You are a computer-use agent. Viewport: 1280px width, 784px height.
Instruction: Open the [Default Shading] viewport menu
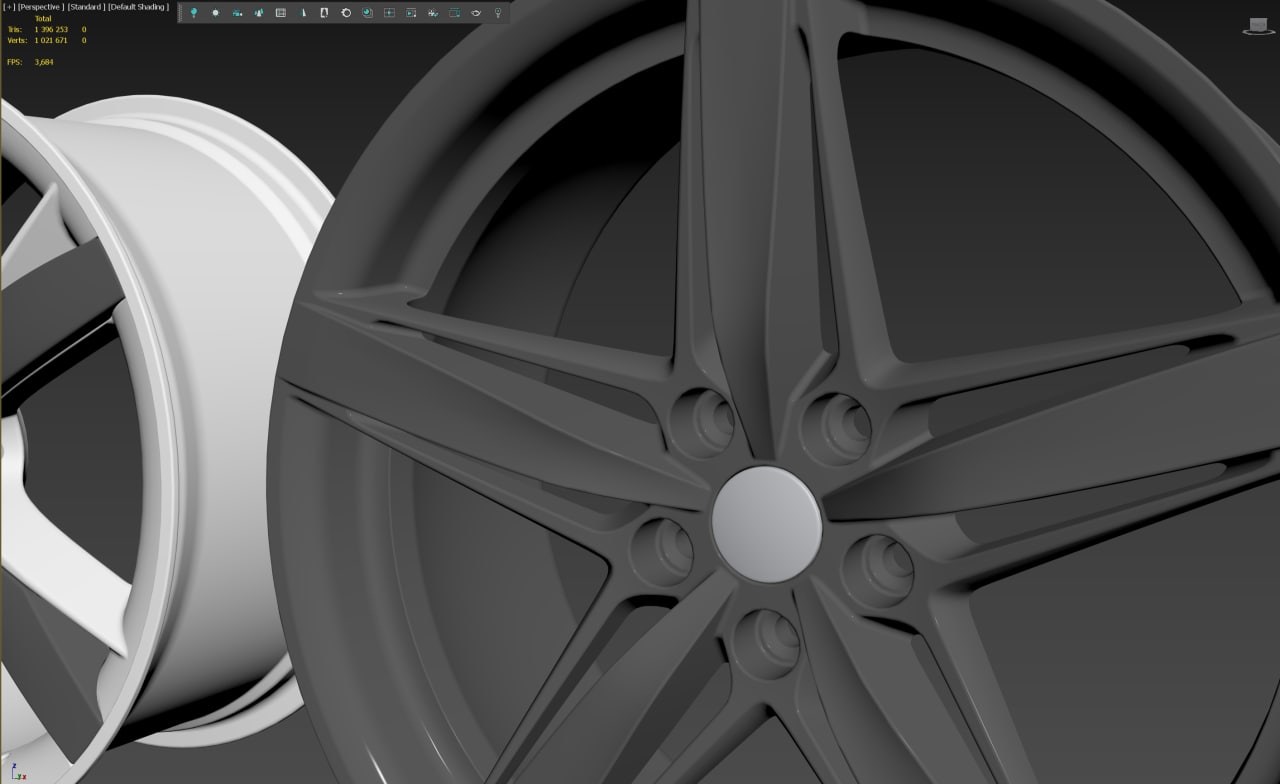138,7
